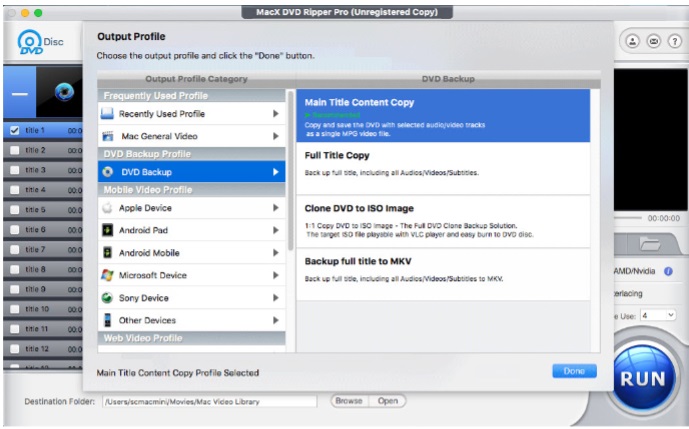Click the 'Other Devices' text label
The image size is (689, 429).
[147, 320]
